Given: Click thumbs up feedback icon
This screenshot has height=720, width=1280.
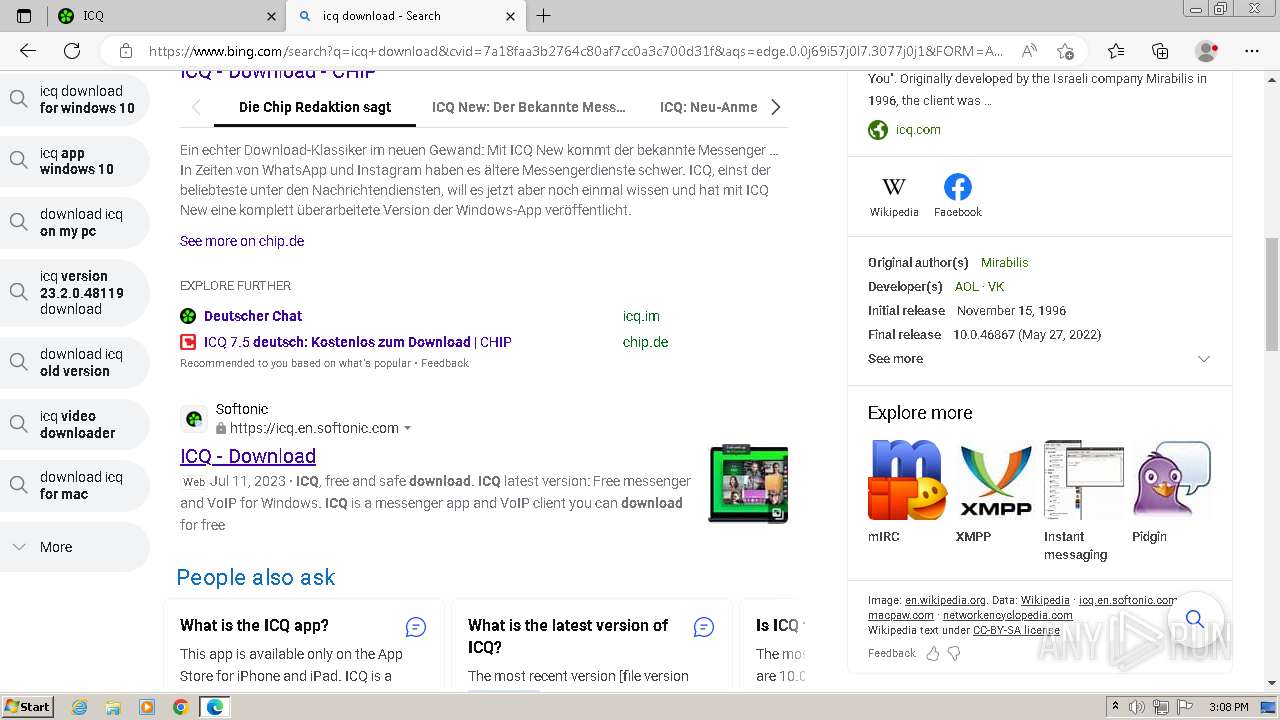Looking at the screenshot, I should click(x=933, y=653).
